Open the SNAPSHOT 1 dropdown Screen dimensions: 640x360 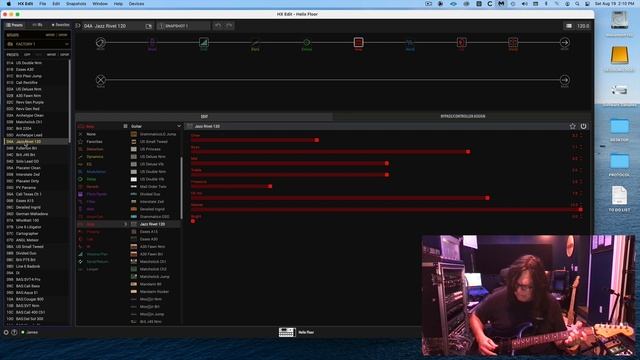point(183,26)
